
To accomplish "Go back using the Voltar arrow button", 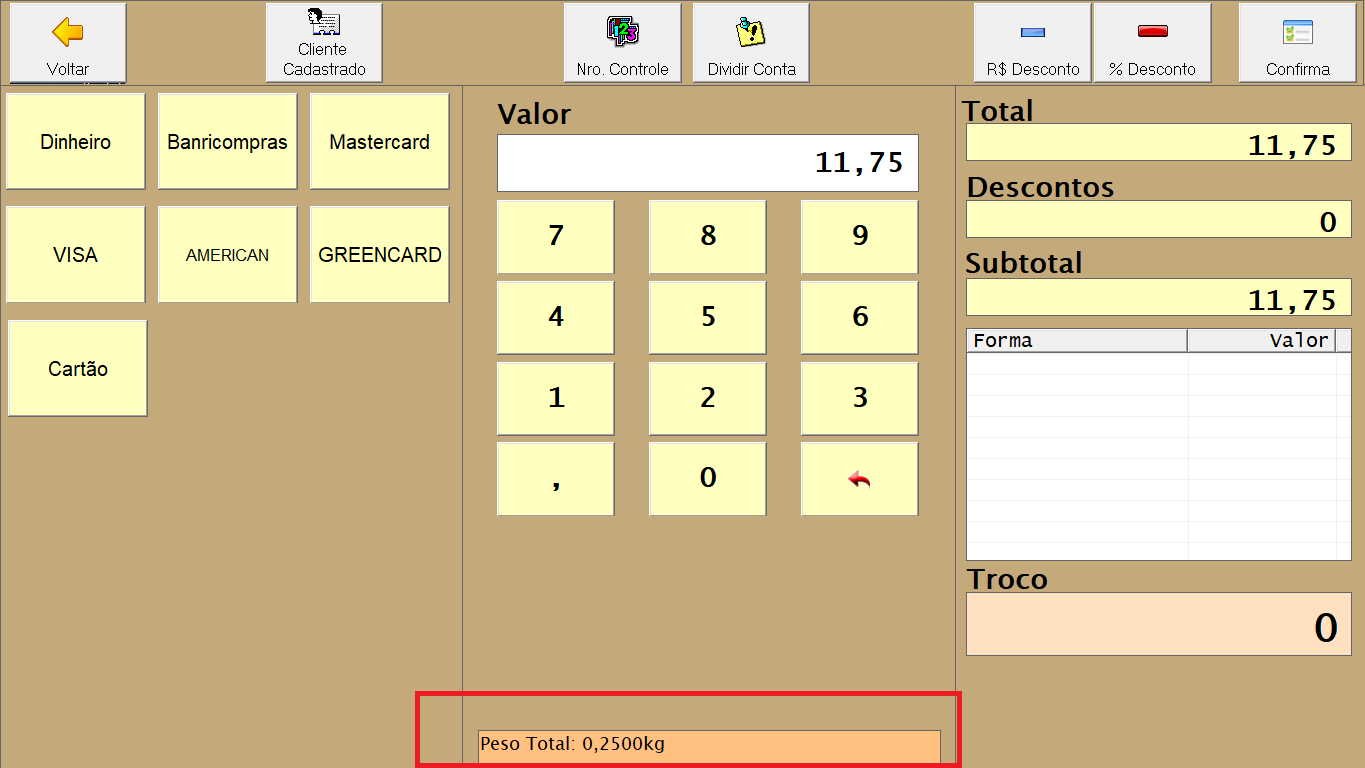I will pos(68,43).
